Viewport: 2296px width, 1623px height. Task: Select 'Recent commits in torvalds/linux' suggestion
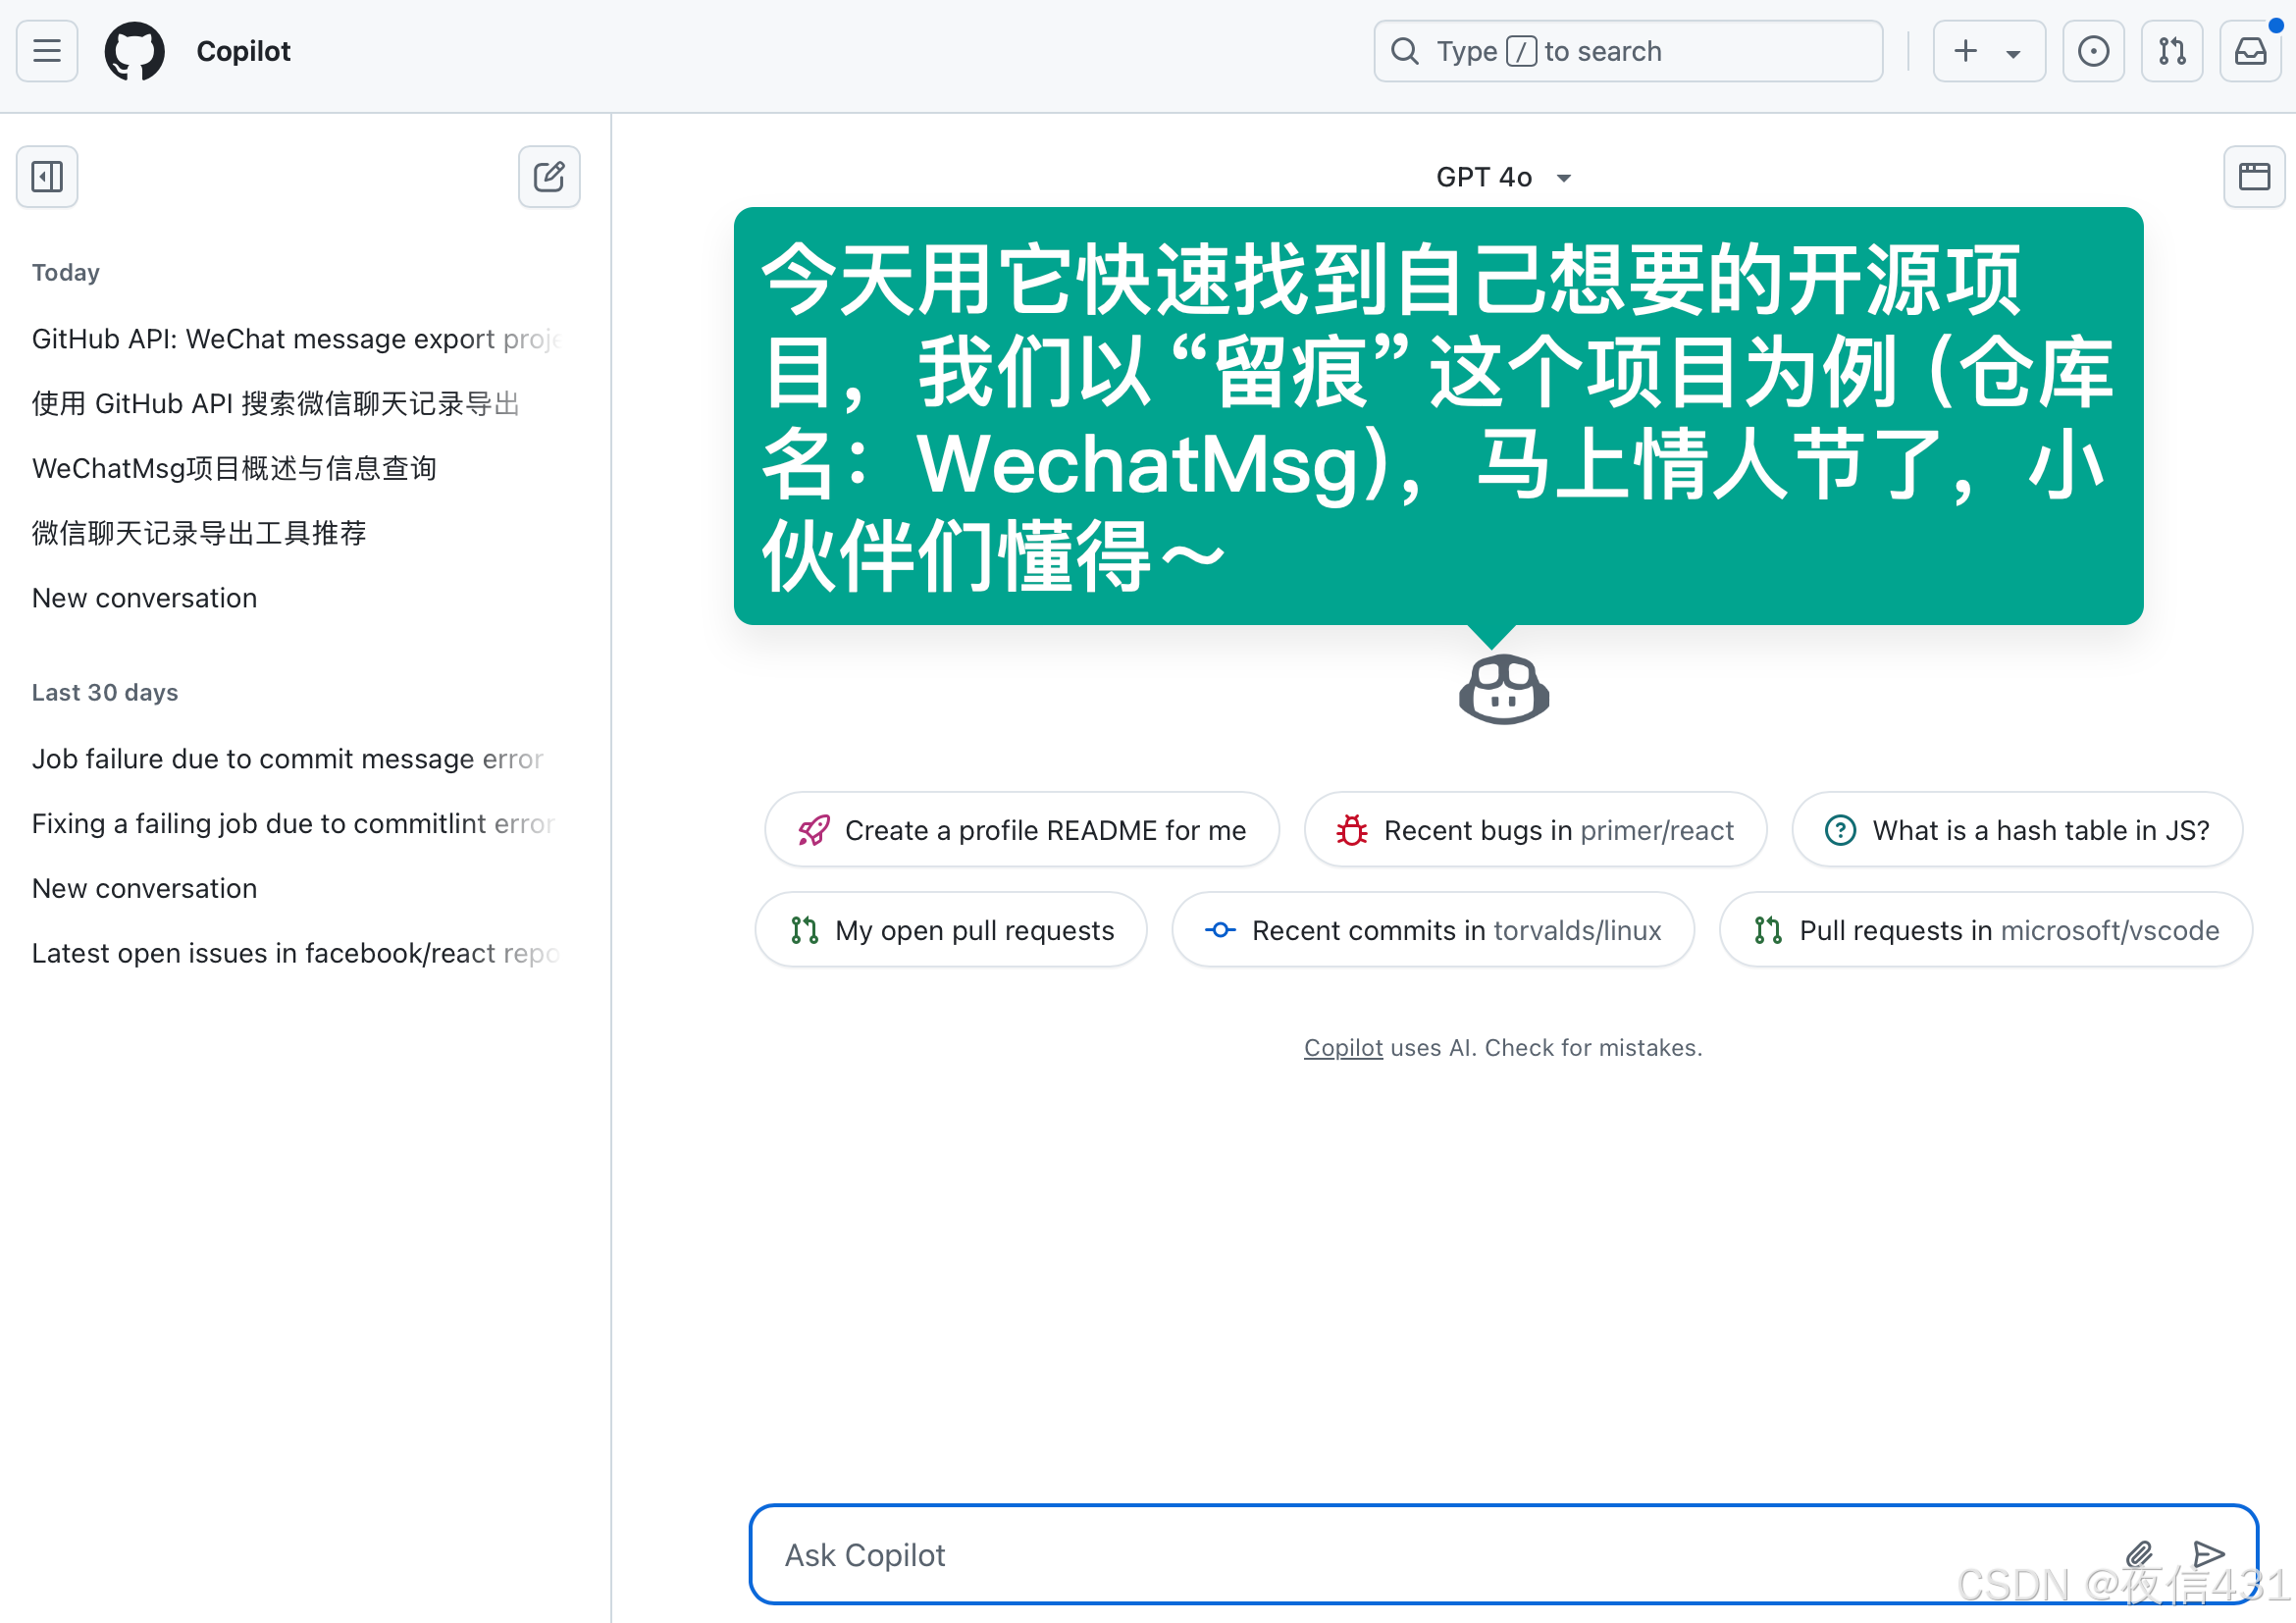1432,930
